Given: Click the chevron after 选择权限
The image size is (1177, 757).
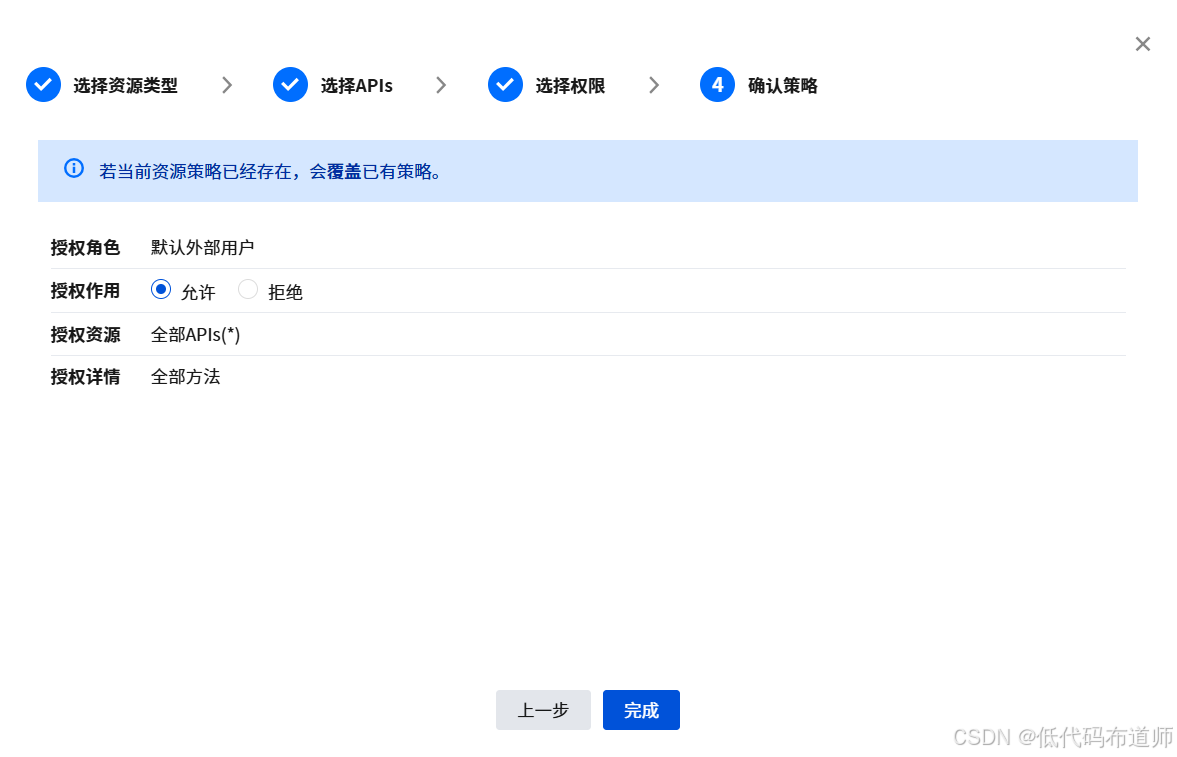Looking at the screenshot, I should tap(654, 85).
